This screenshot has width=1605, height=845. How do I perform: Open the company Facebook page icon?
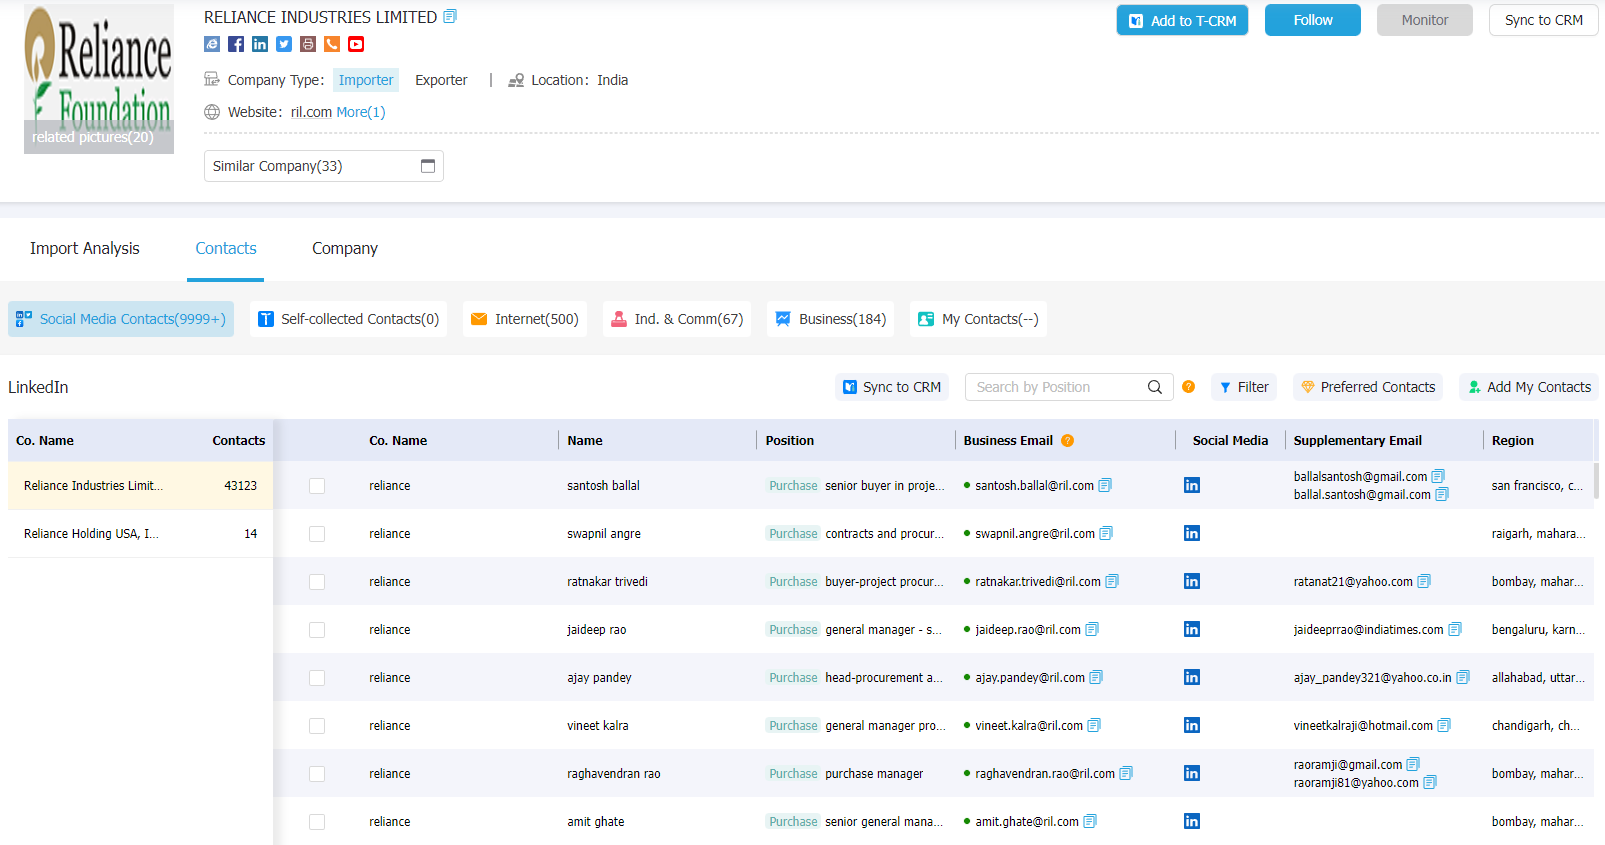[236, 44]
